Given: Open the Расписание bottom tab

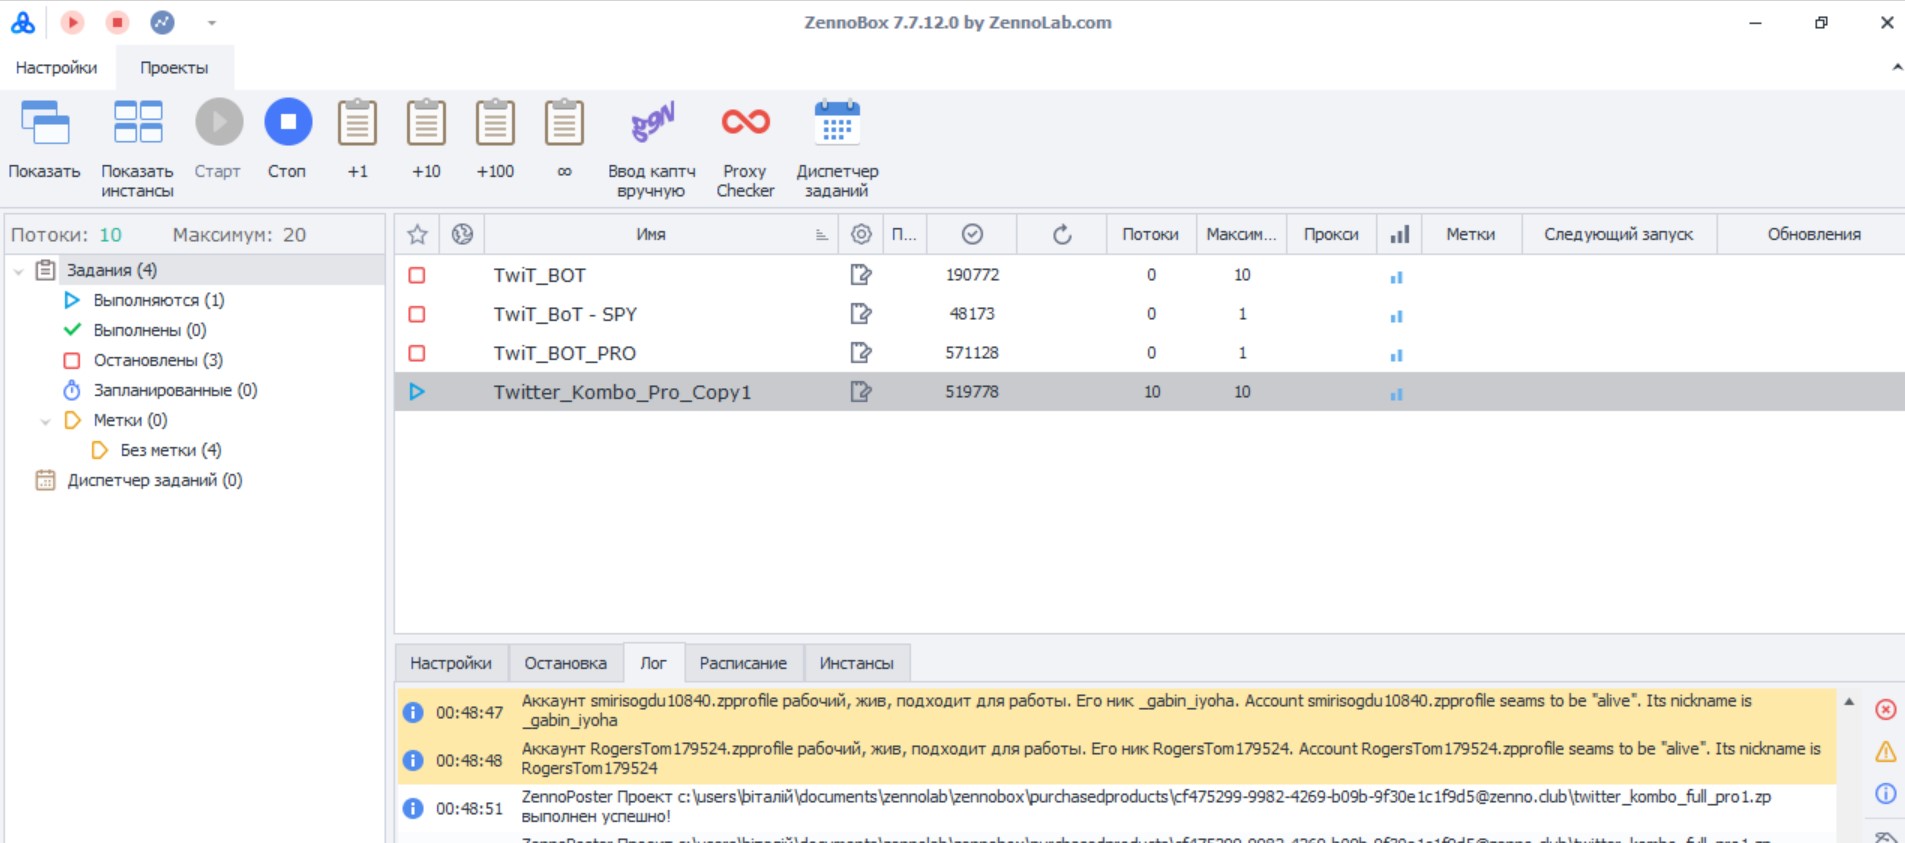Looking at the screenshot, I should click(743, 663).
